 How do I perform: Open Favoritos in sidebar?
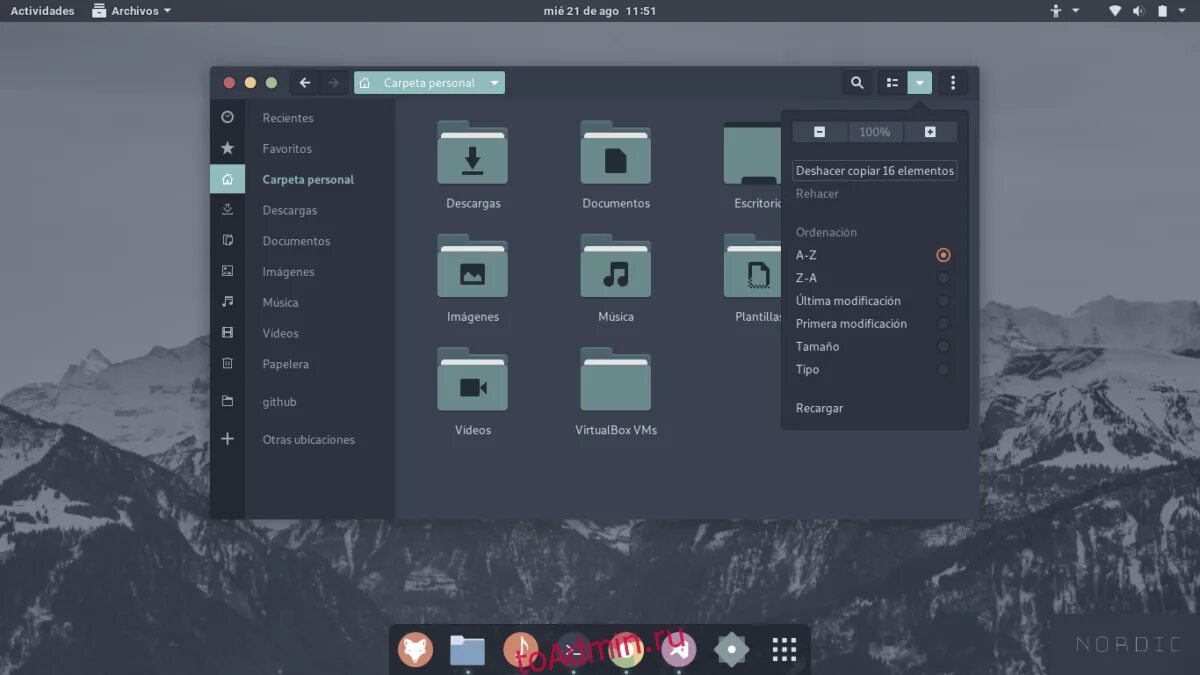pos(287,149)
